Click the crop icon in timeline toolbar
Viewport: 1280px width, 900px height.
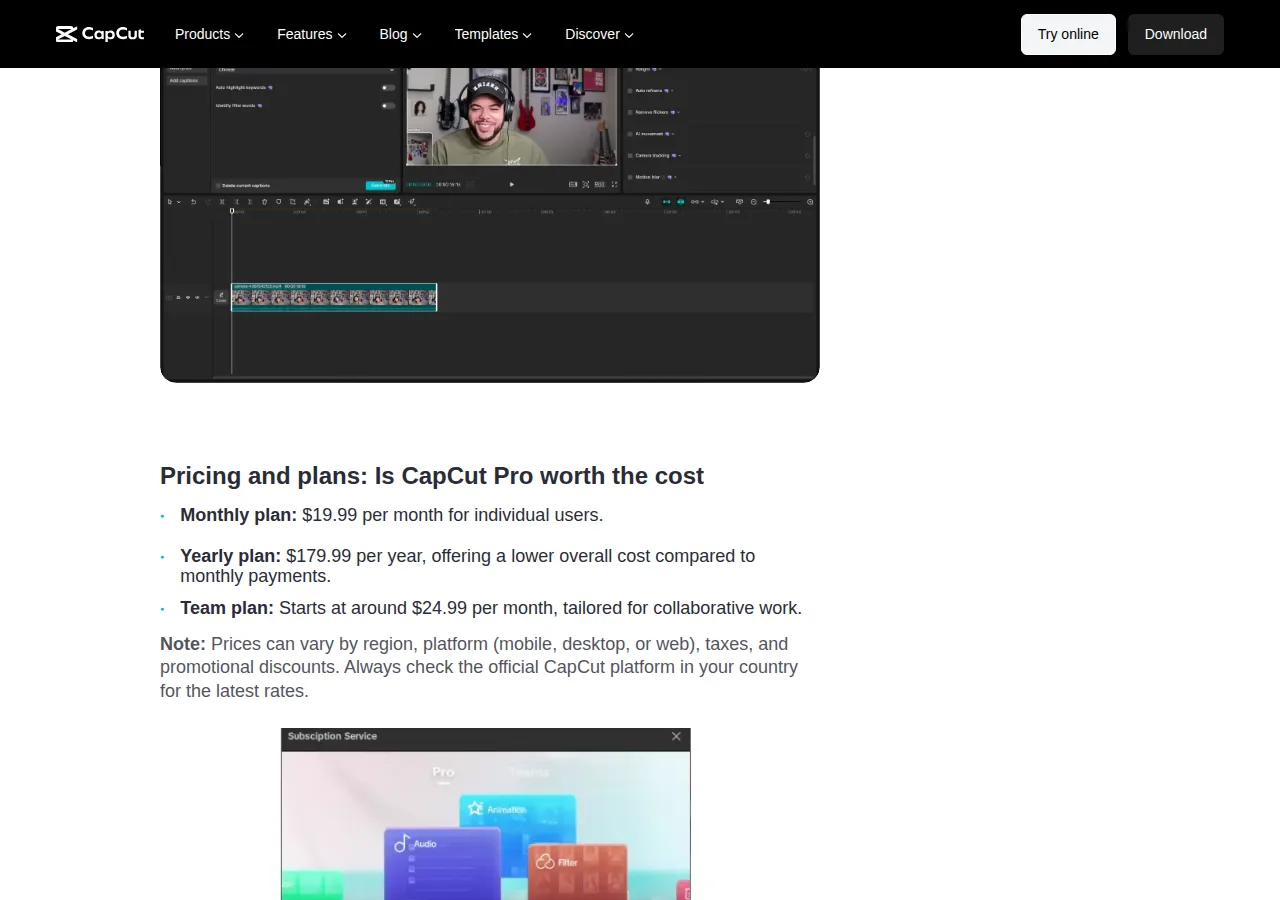pyautogui.click(x=293, y=202)
